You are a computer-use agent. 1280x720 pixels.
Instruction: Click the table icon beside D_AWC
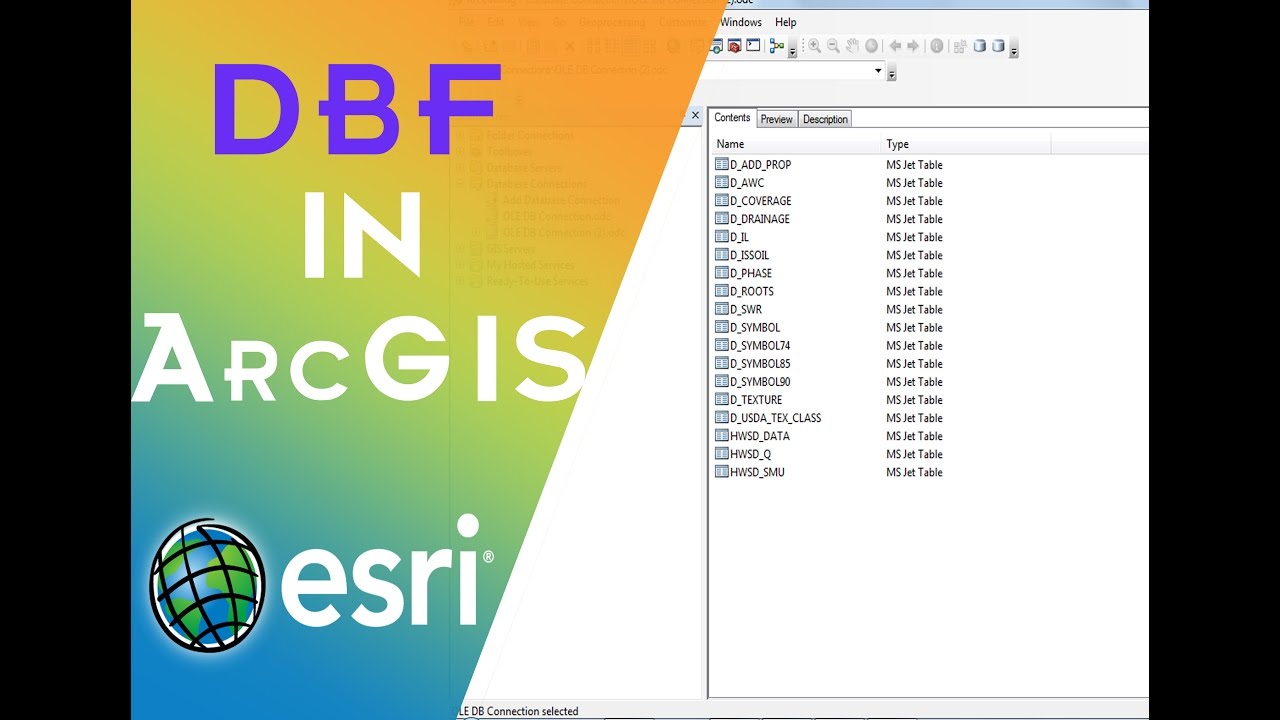pyautogui.click(x=722, y=183)
